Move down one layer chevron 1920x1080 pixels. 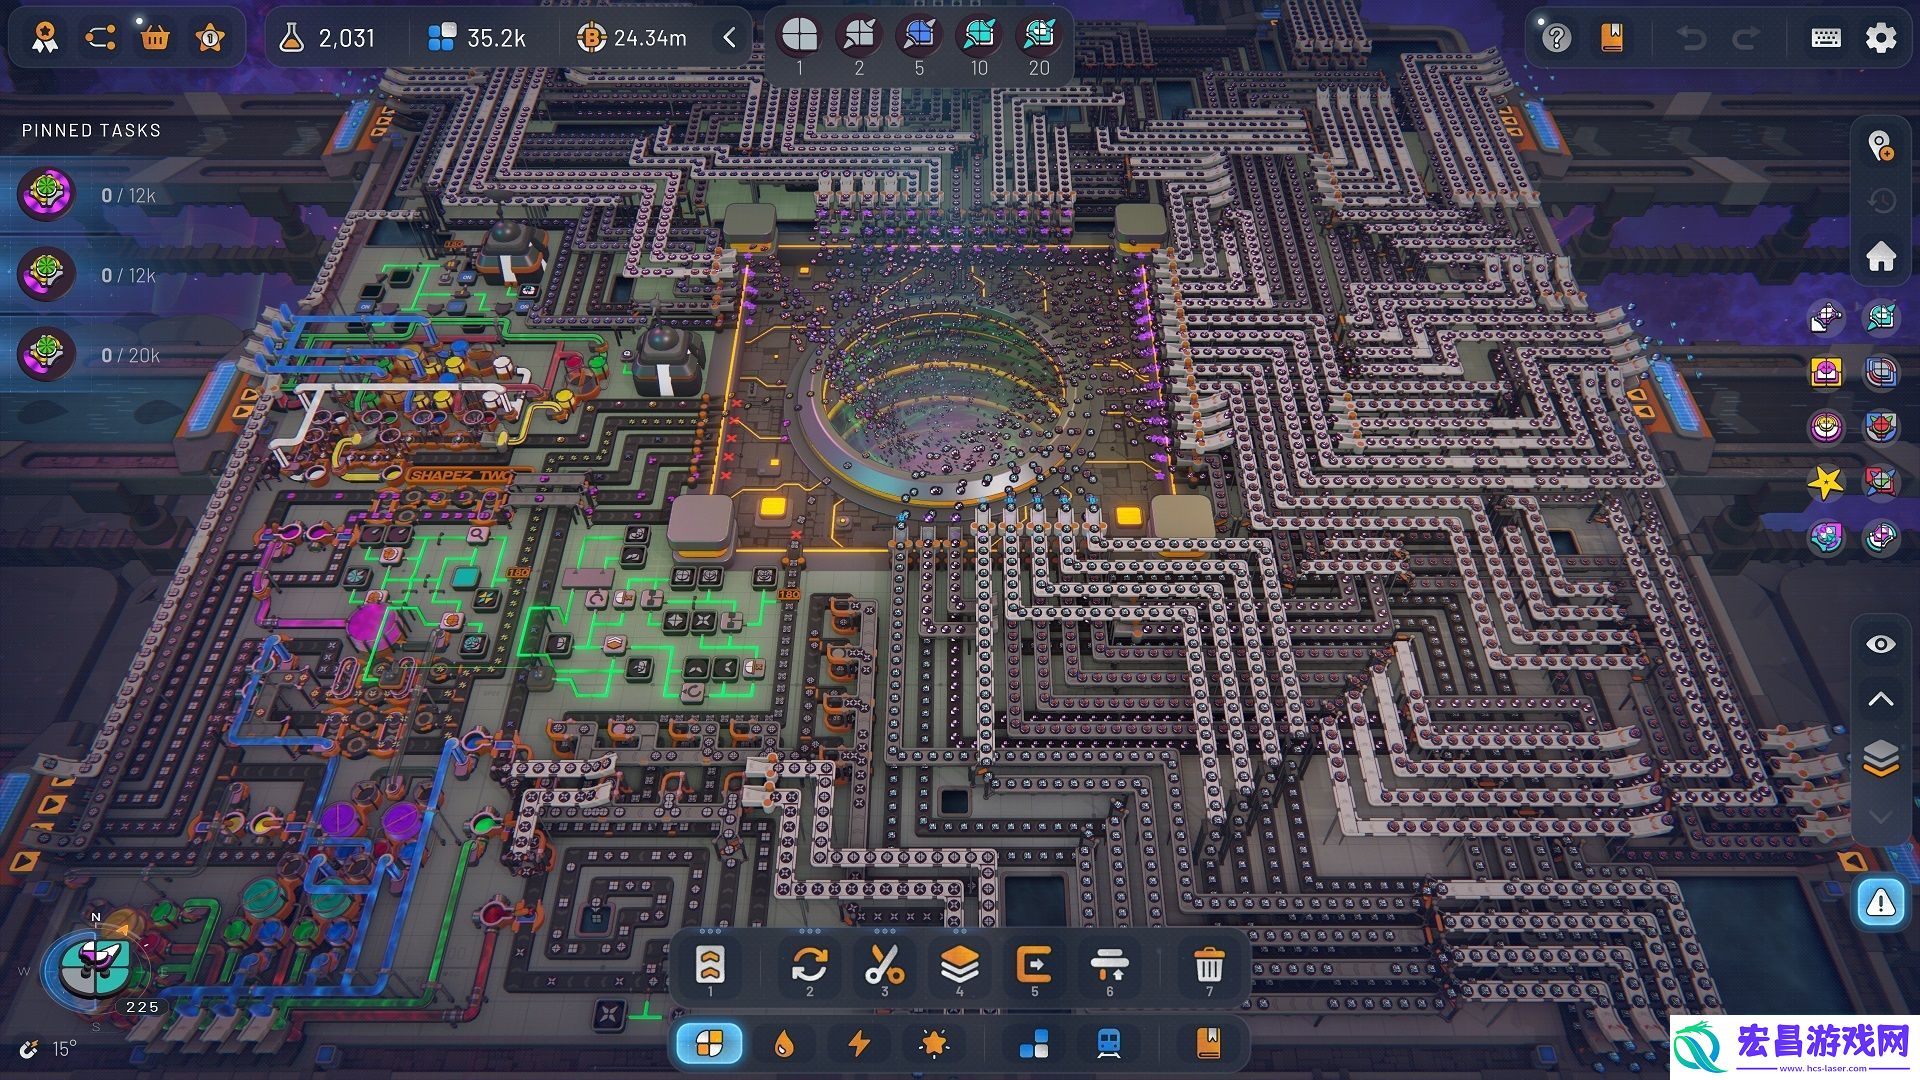point(1881,817)
